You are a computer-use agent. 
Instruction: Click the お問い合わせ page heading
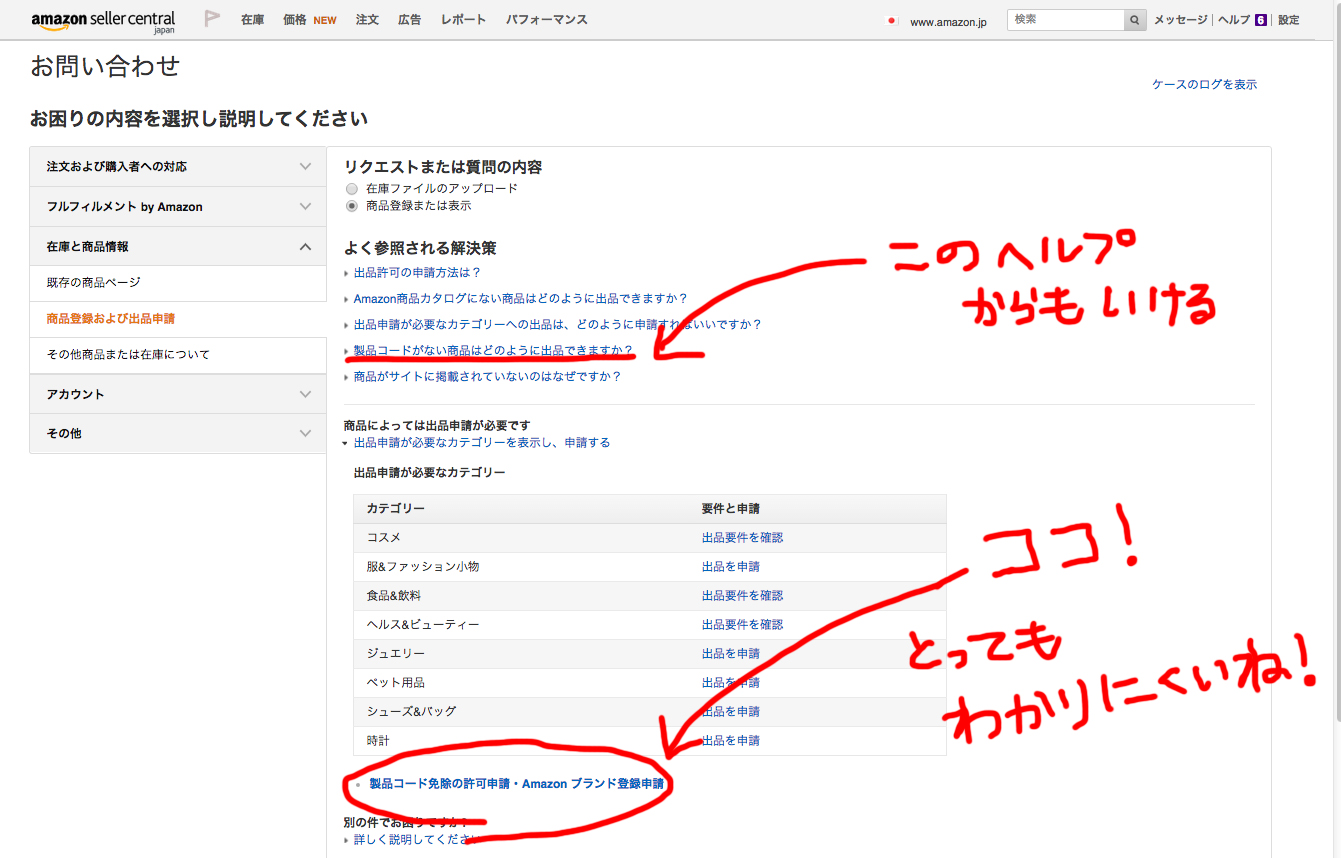[105, 67]
